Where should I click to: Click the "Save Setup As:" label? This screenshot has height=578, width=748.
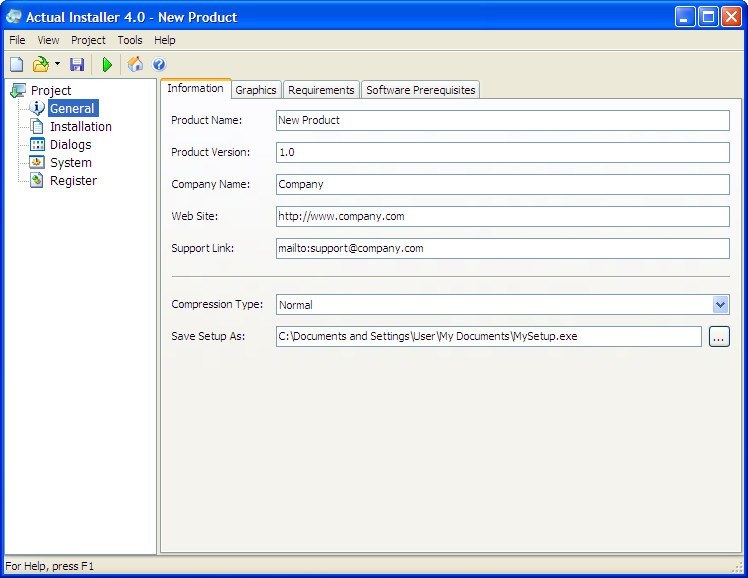[x=208, y=336]
